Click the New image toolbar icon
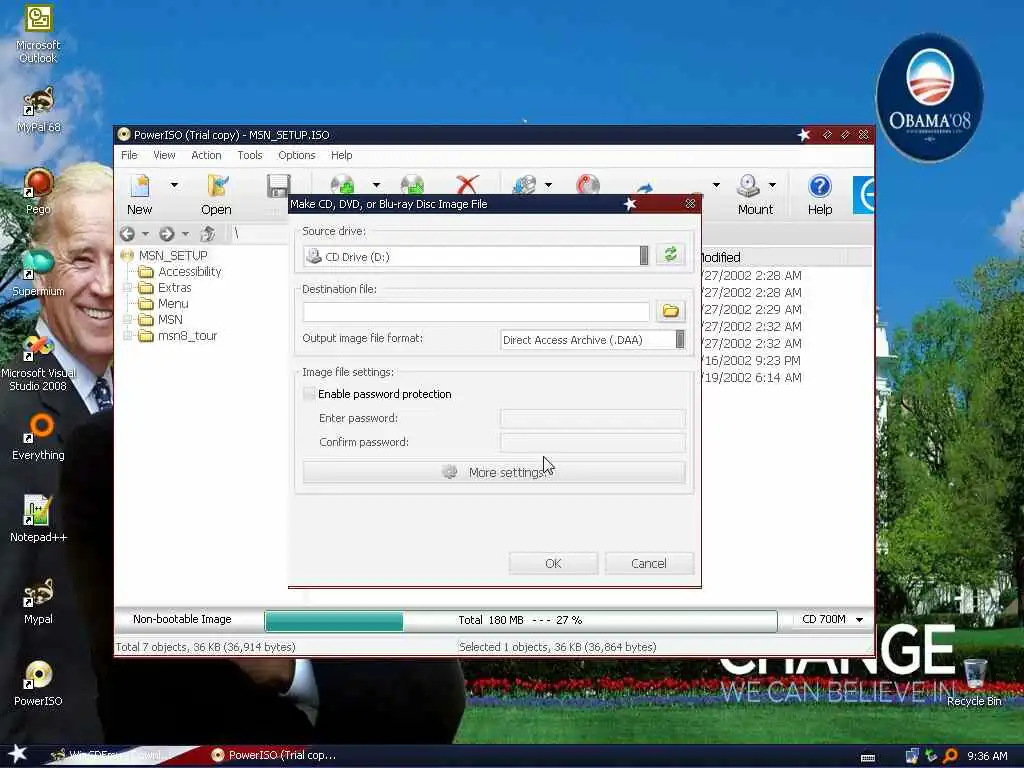This screenshot has width=1024, height=768. pyautogui.click(x=140, y=187)
